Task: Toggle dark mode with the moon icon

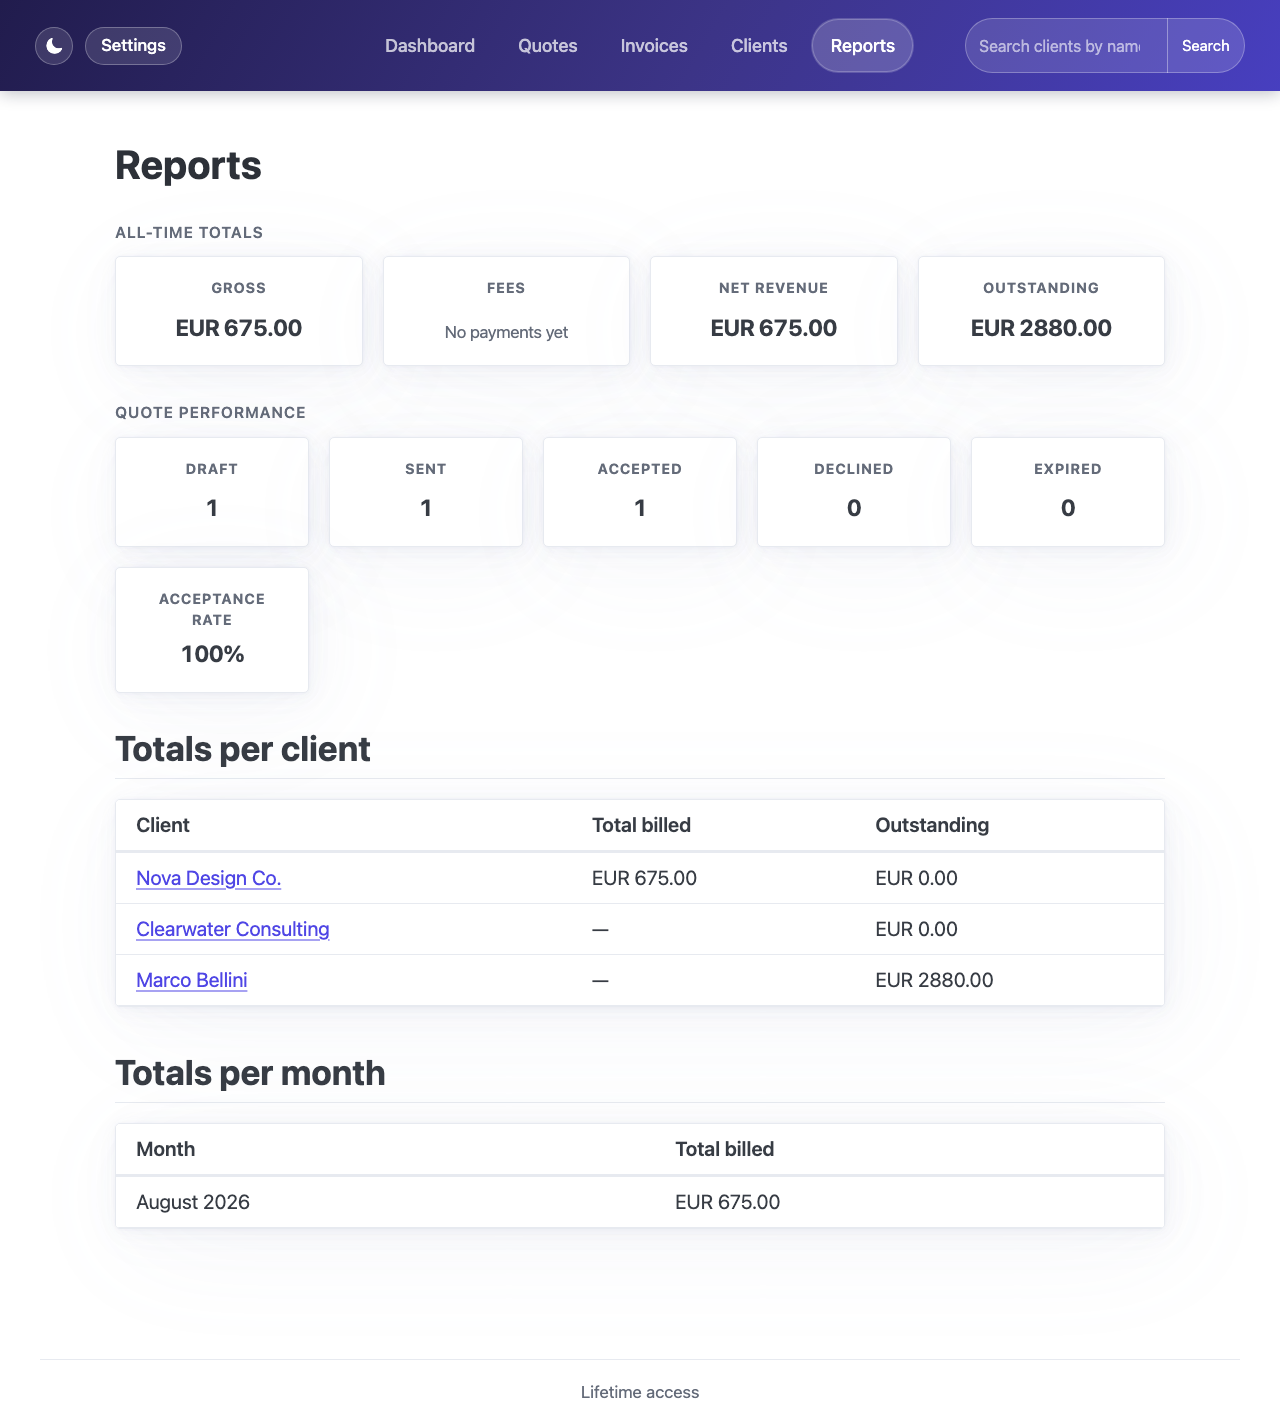Action: (x=54, y=46)
